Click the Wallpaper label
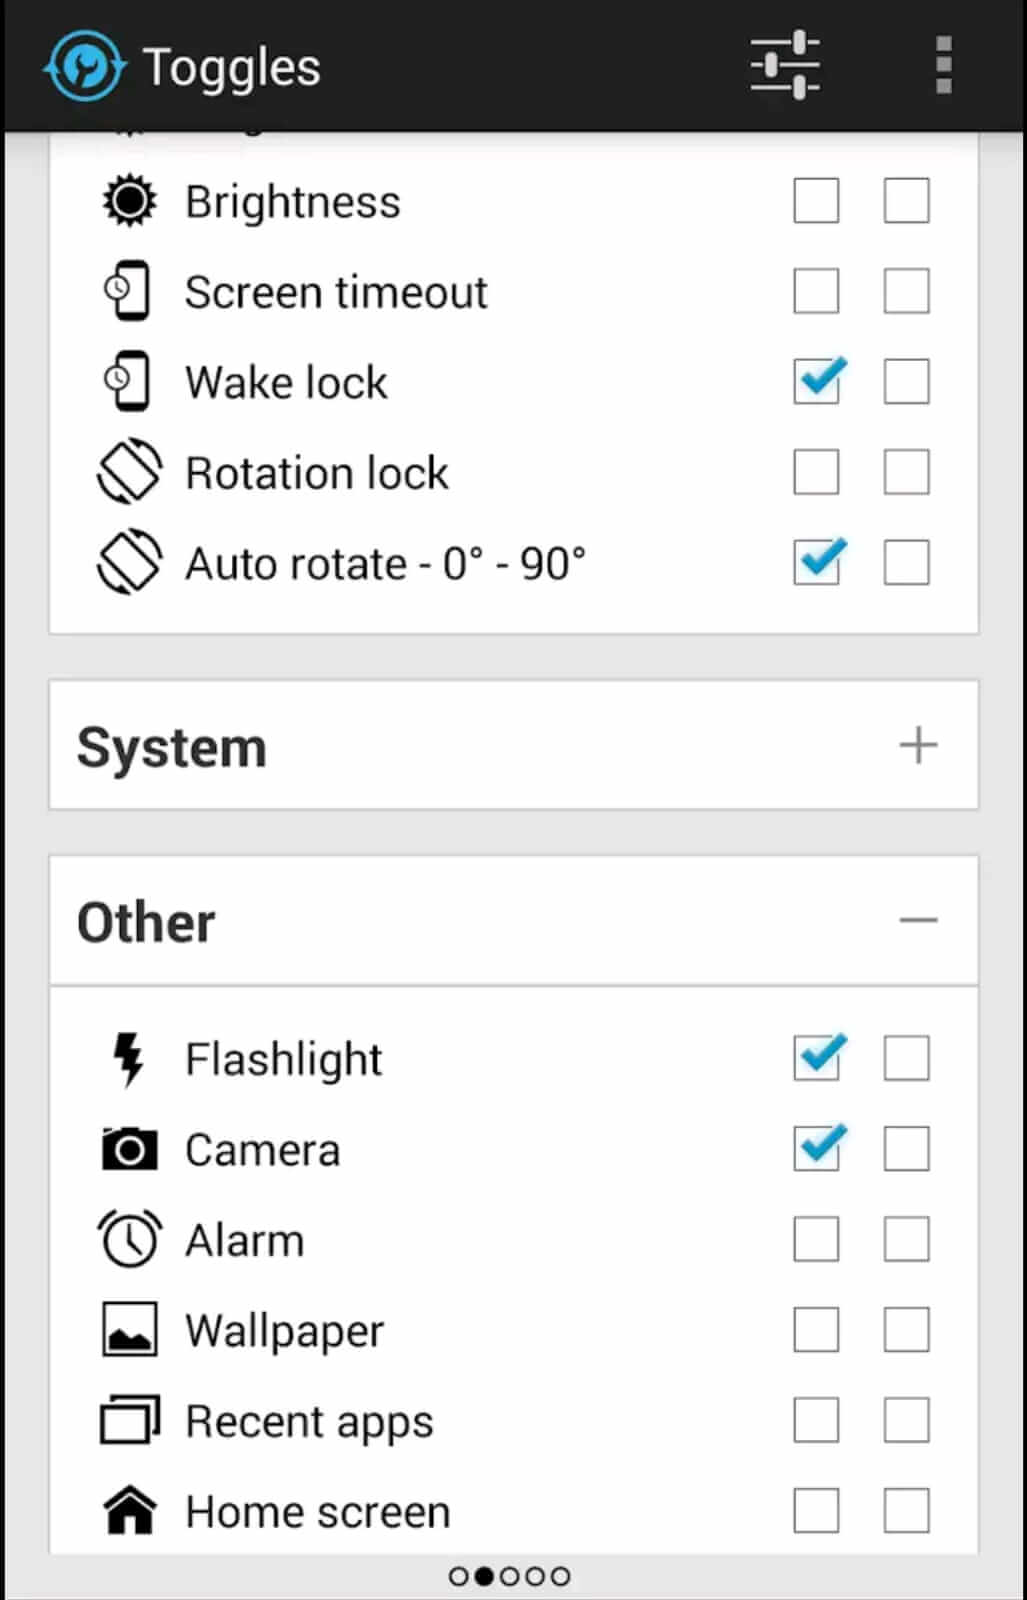The height and width of the screenshot is (1600, 1027). pyautogui.click(x=283, y=1330)
